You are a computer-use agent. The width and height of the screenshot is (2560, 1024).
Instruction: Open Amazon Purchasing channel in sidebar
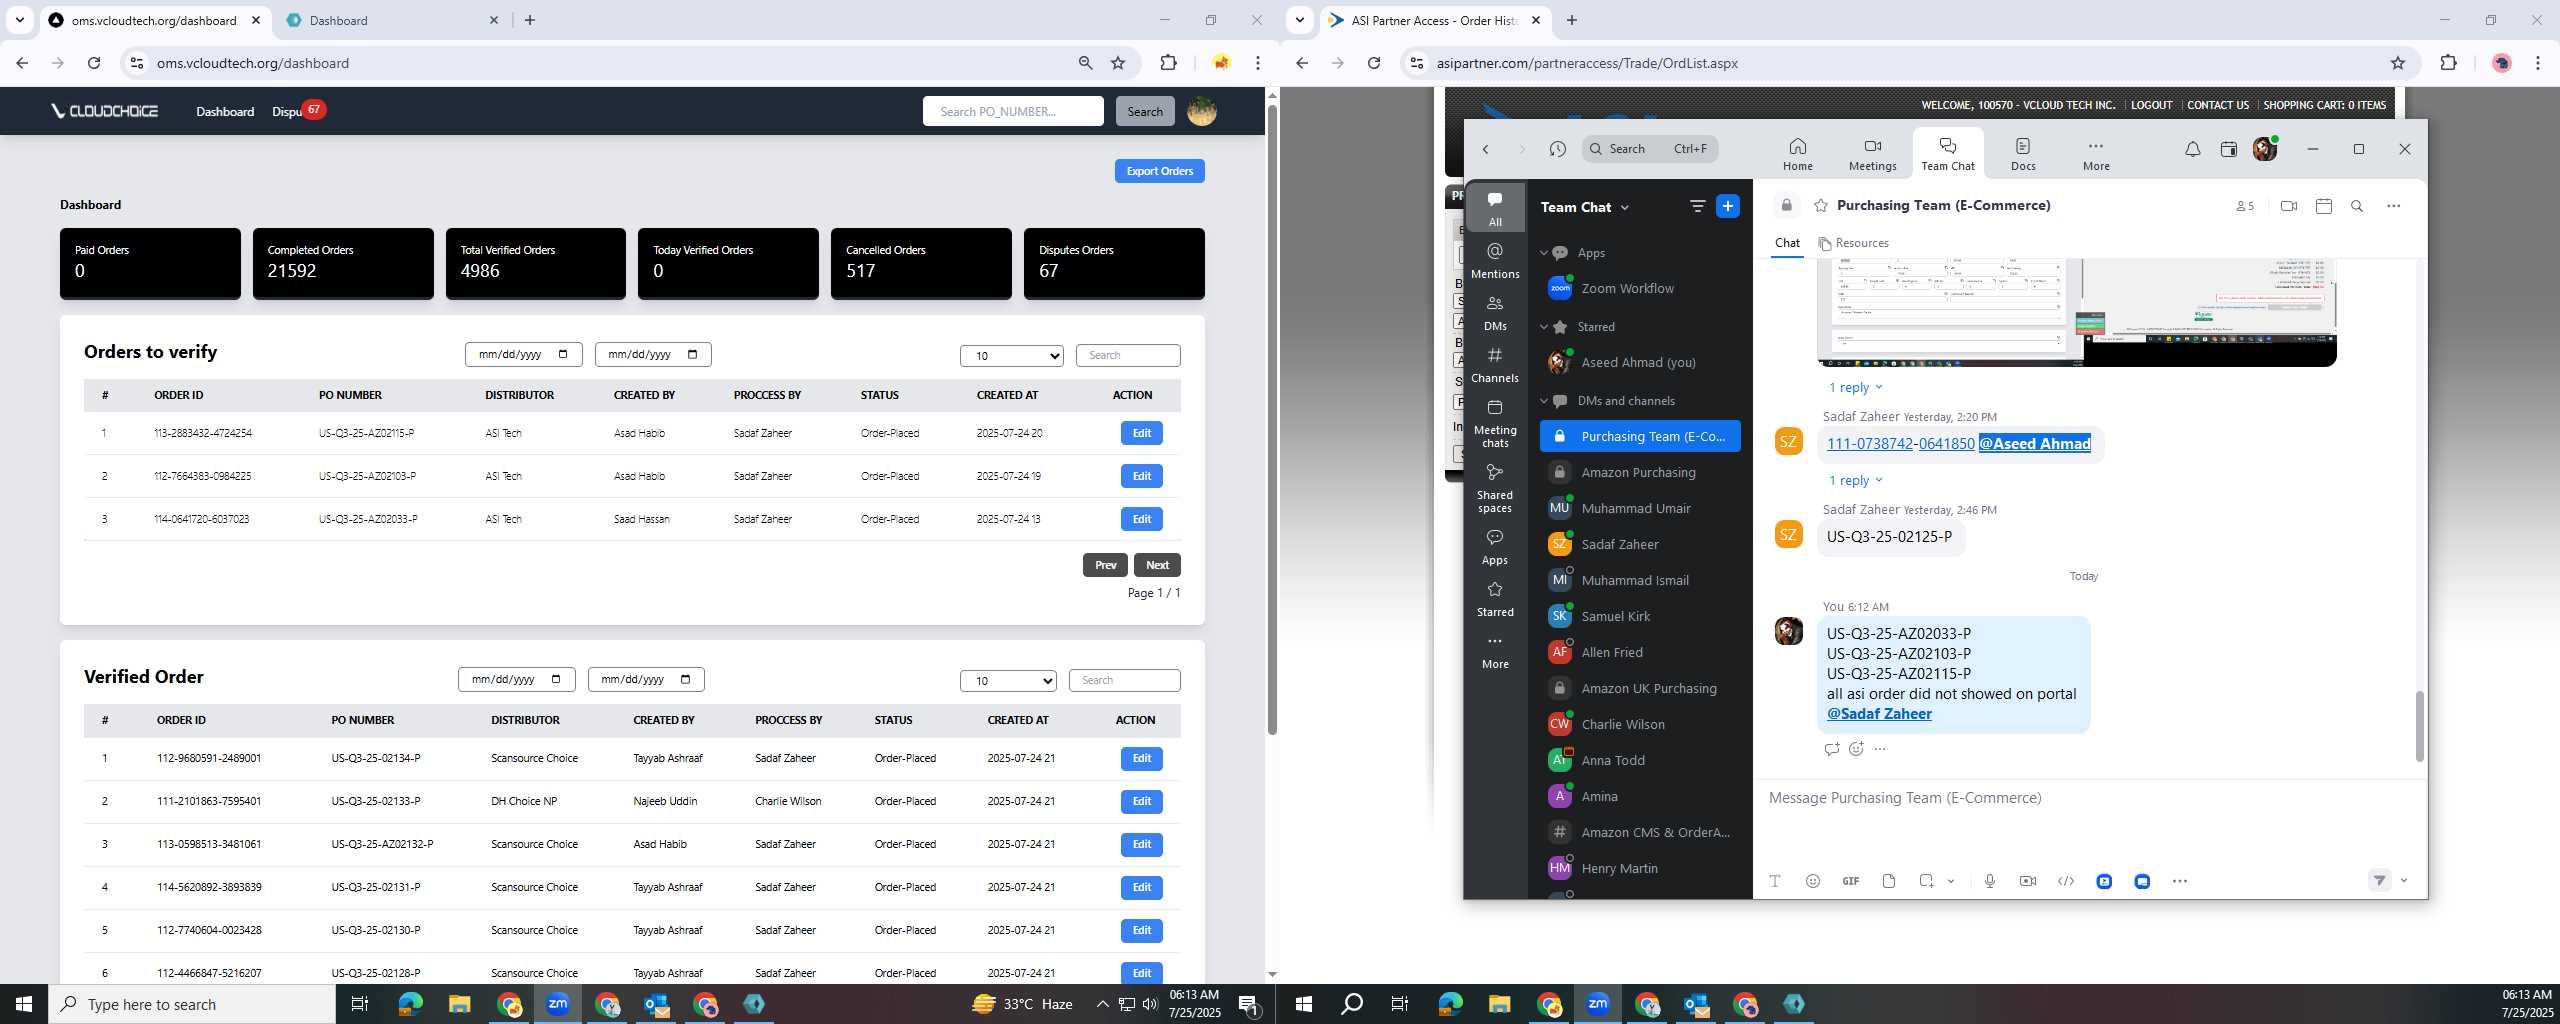(x=1640, y=472)
